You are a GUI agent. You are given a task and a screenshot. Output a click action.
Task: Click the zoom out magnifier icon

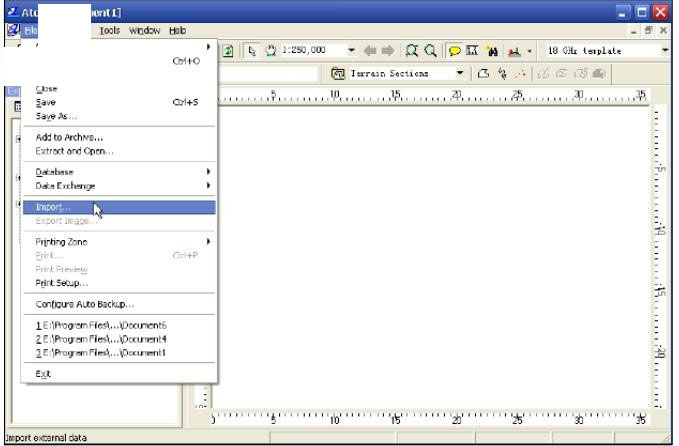pyautogui.click(x=430, y=51)
